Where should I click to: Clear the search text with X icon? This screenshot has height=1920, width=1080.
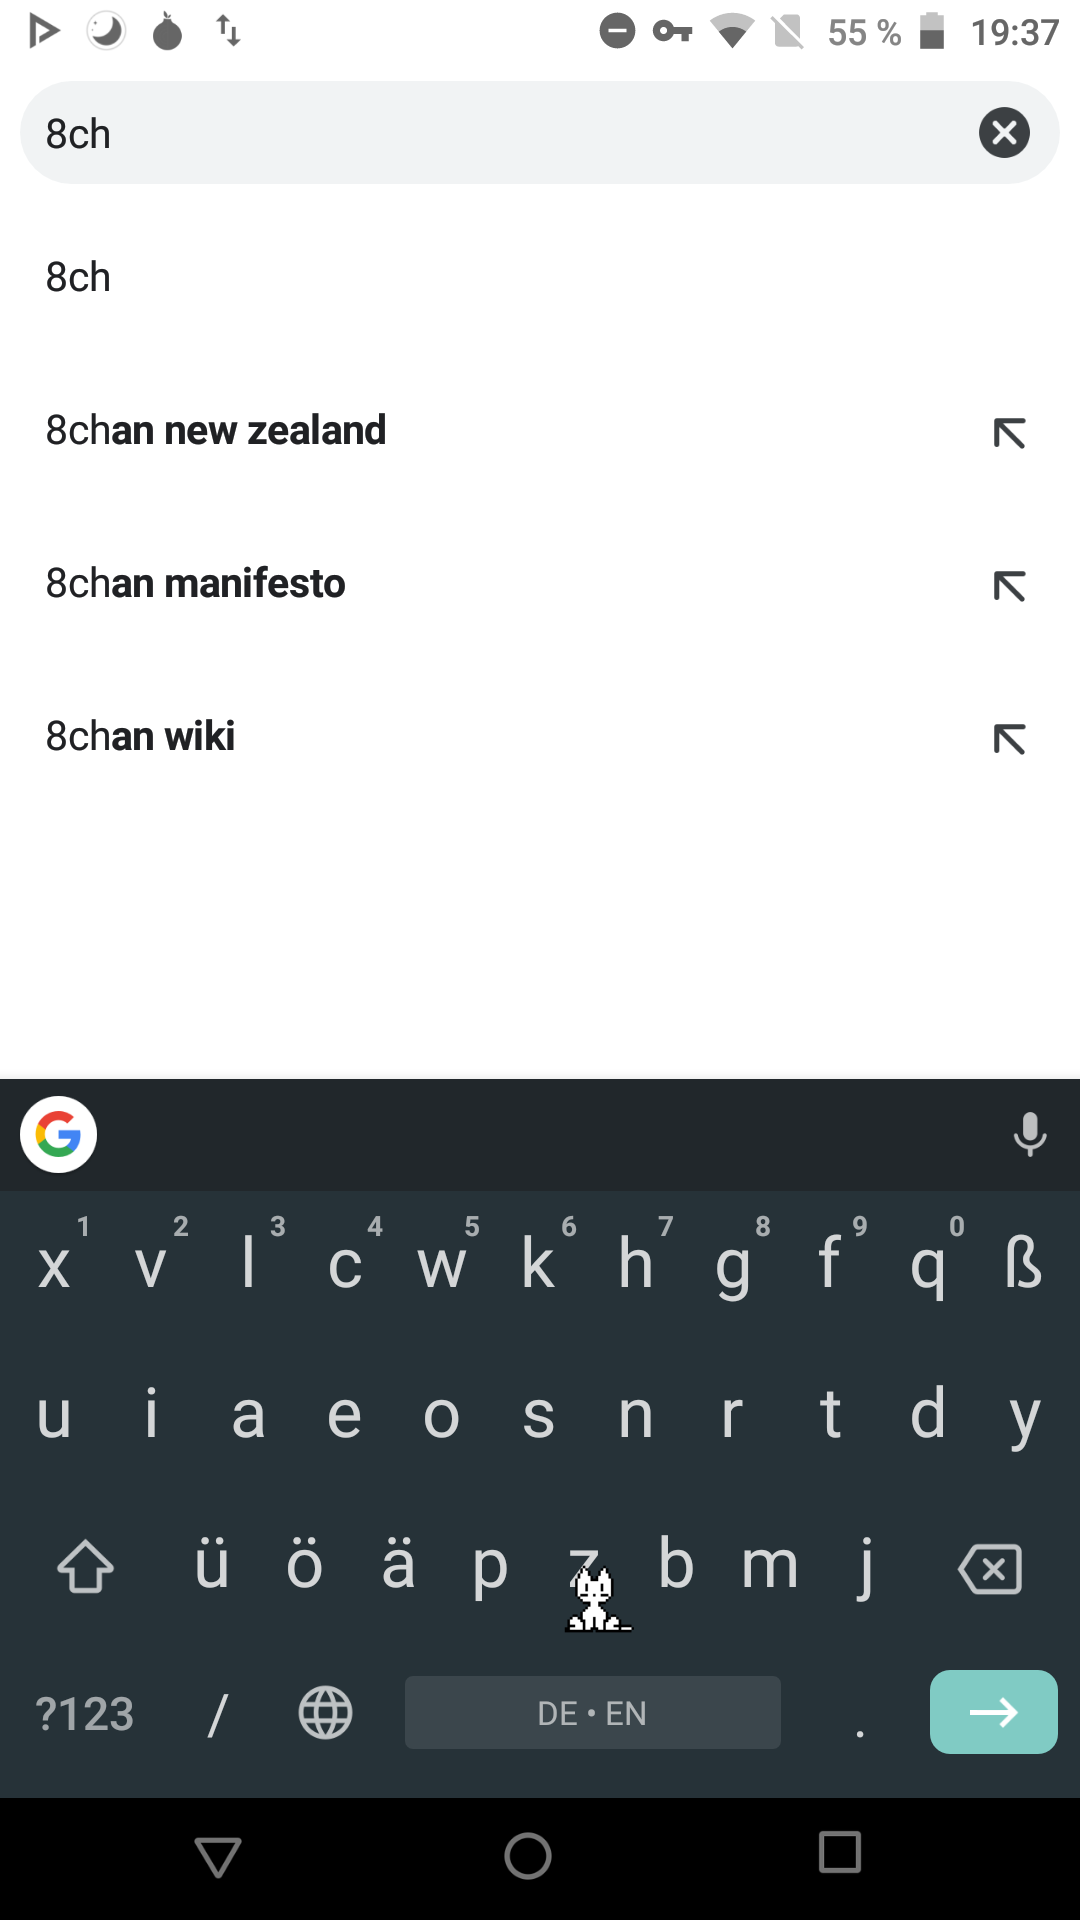point(1004,133)
